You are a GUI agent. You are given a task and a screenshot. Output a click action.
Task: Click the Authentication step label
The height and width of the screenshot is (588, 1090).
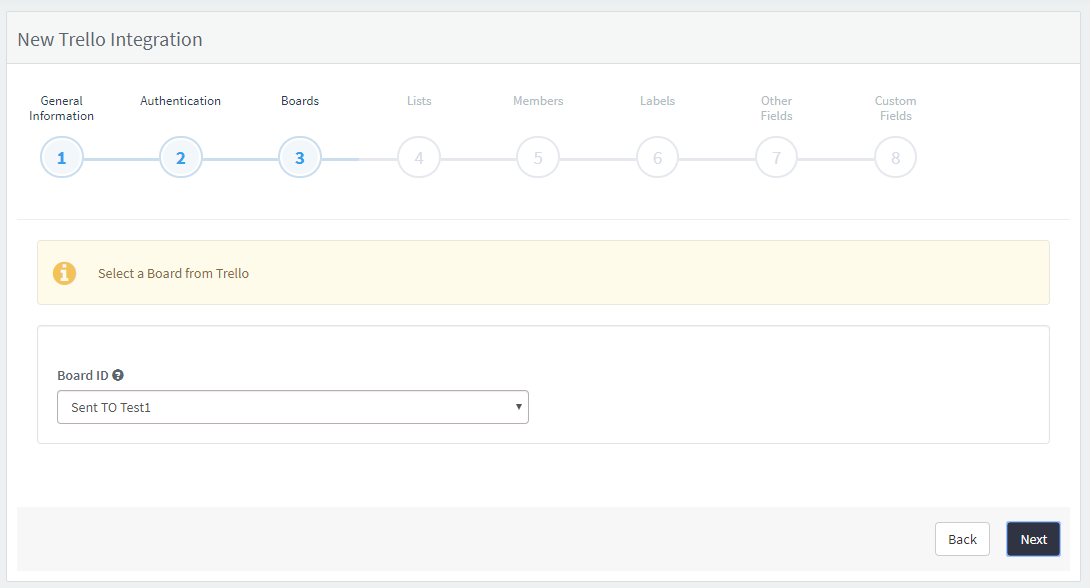[181, 101]
